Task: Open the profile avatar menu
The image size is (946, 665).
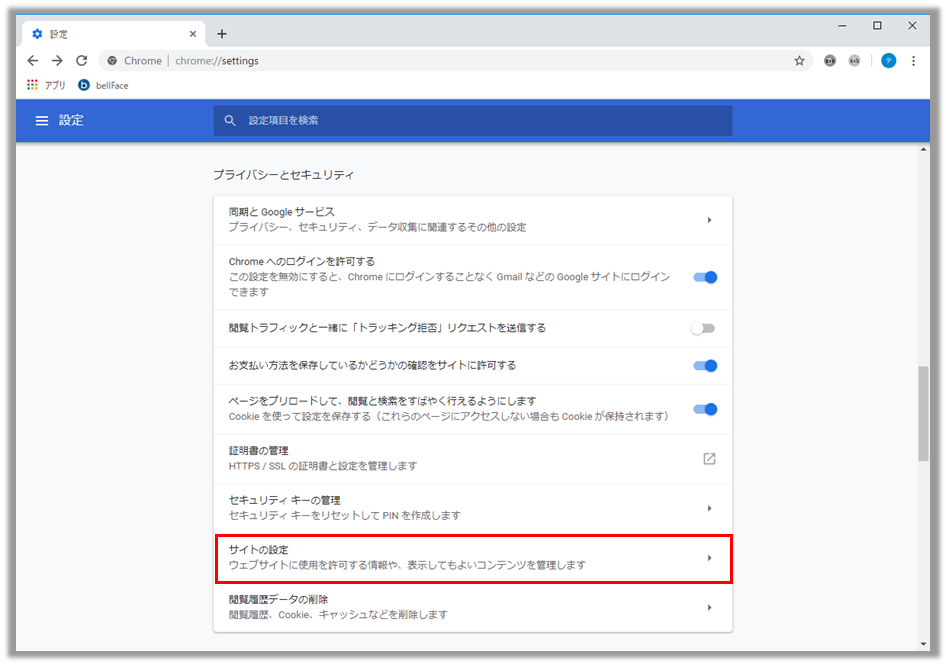Action: [889, 60]
